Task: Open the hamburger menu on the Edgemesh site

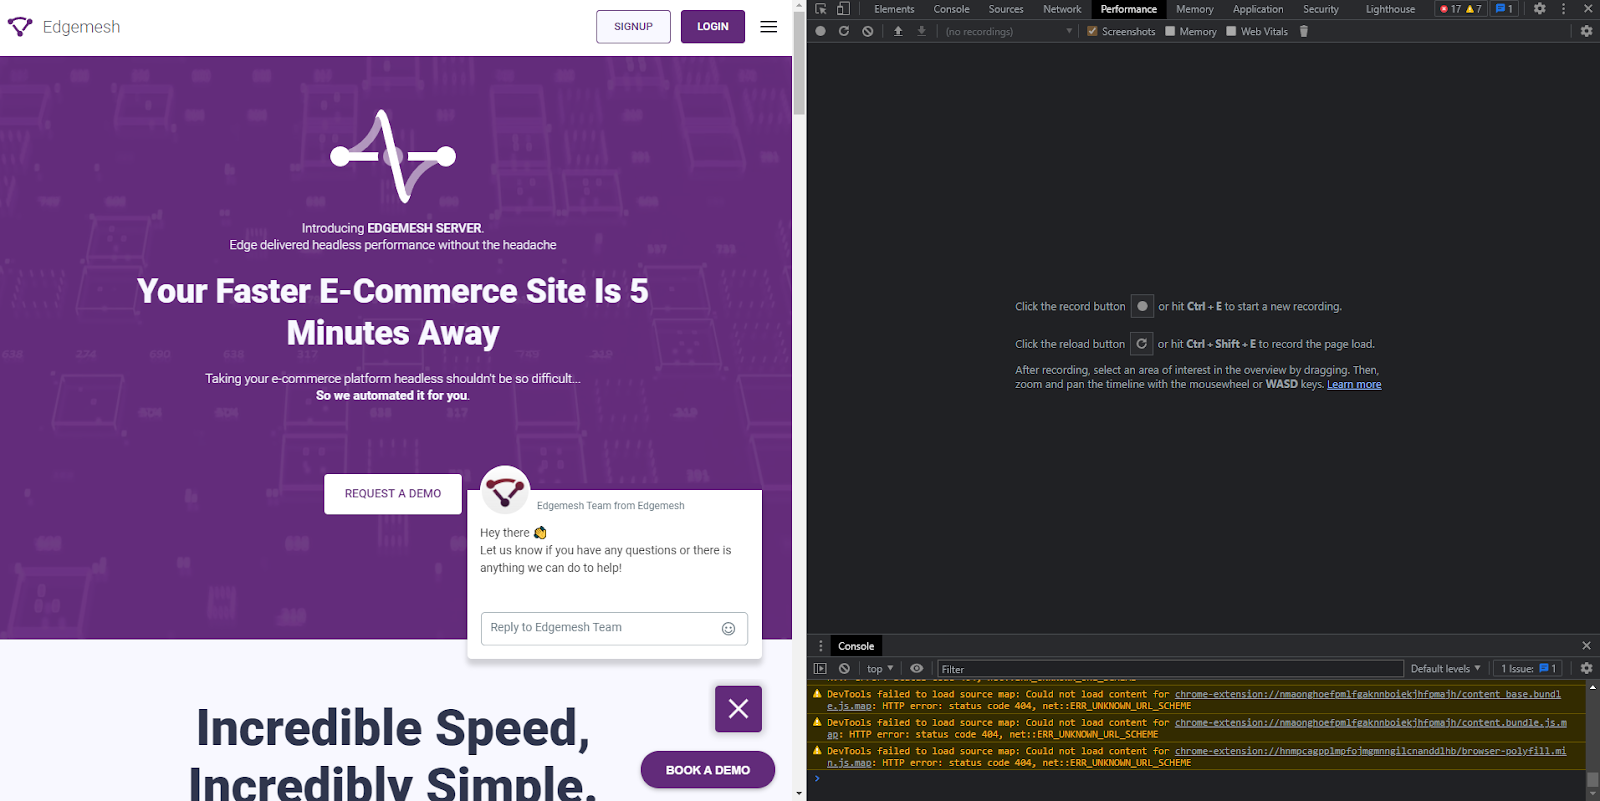Action: tap(768, 27)
